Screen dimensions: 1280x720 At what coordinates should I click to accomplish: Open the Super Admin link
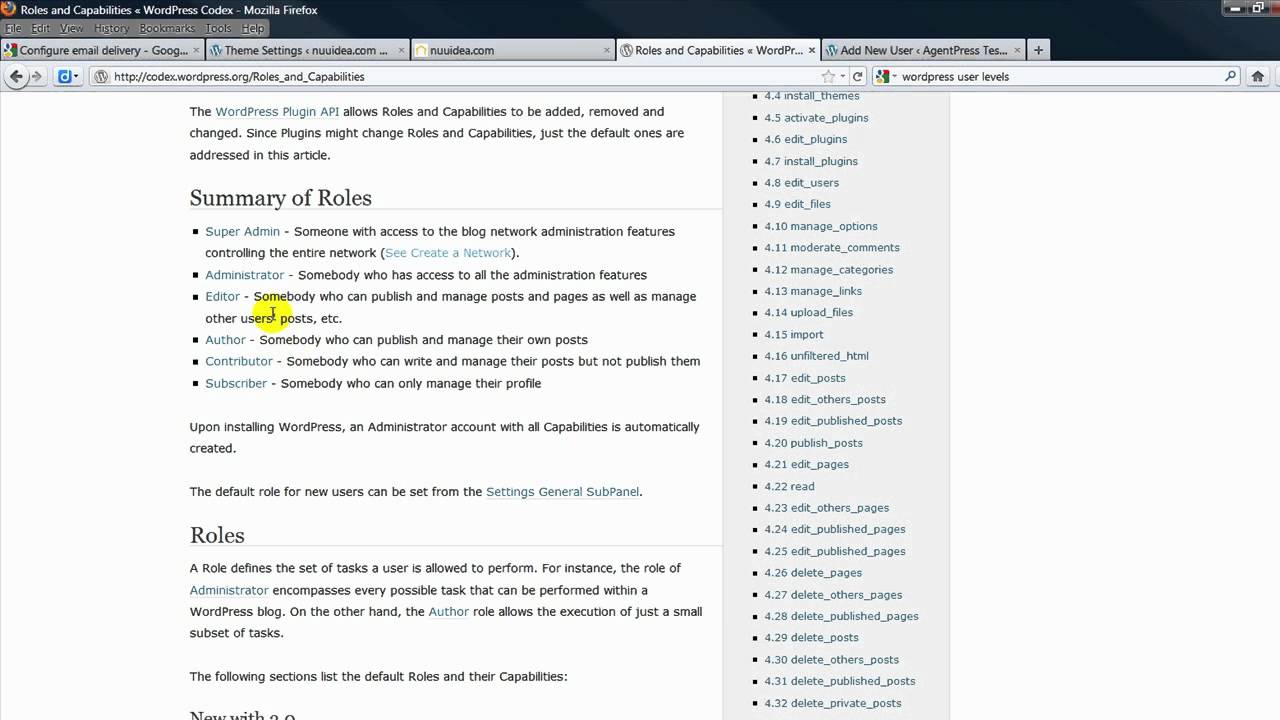(242, 231)
